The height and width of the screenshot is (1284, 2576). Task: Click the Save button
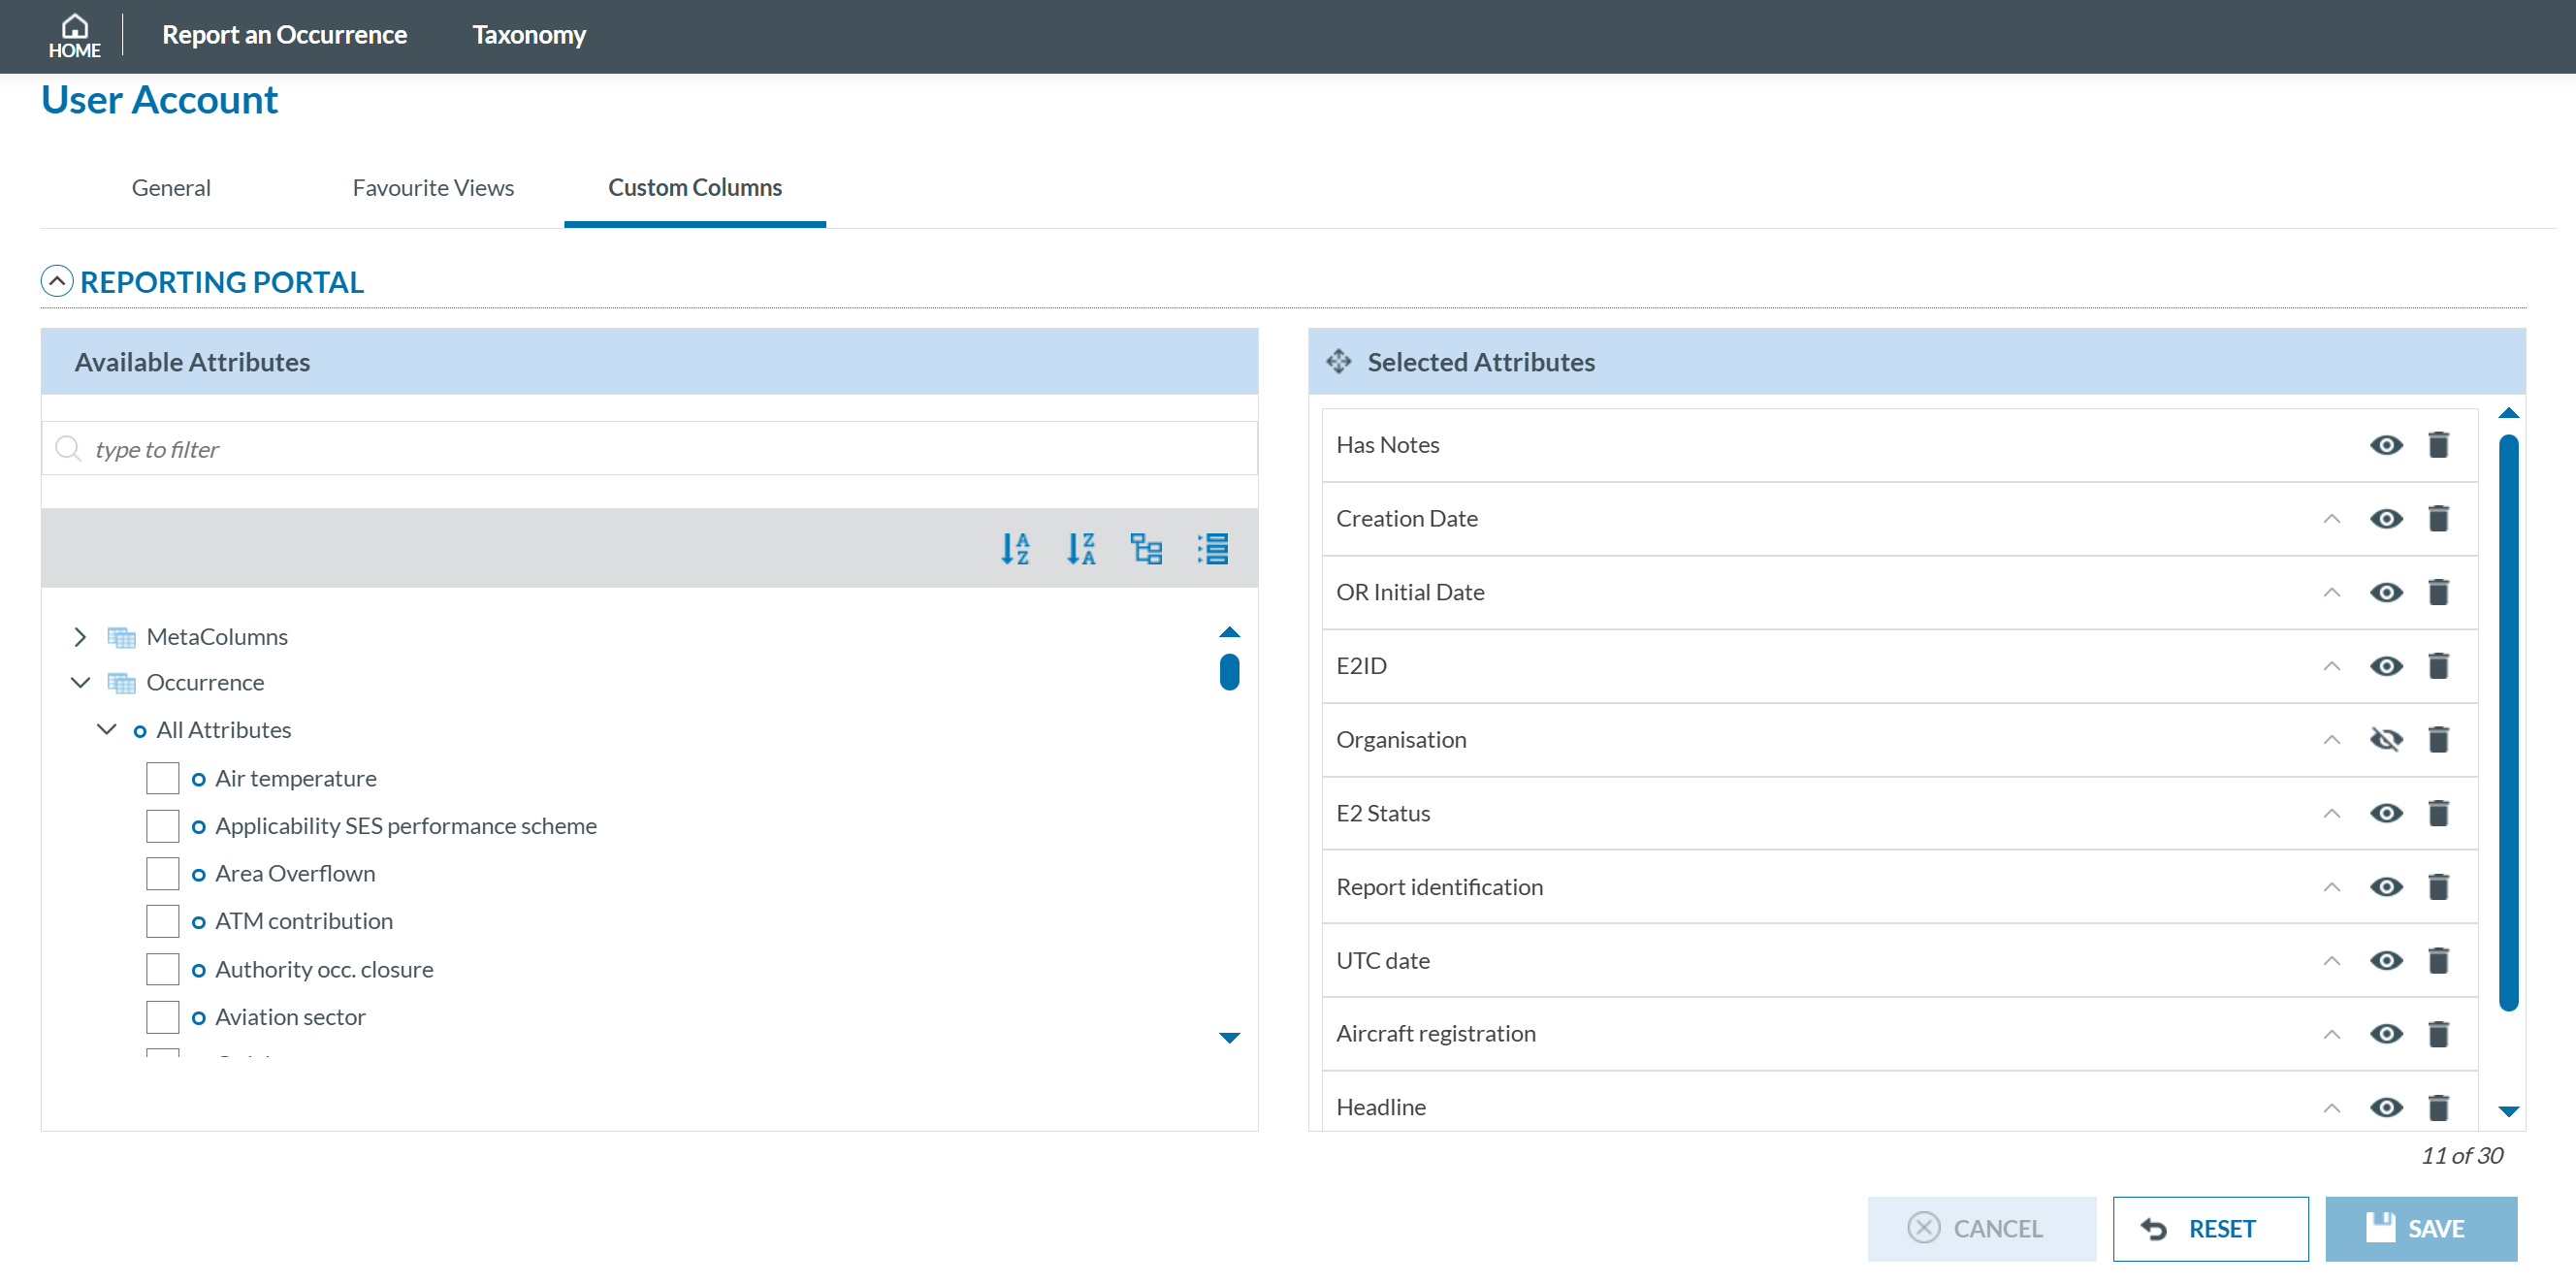pos(2420,1228)
